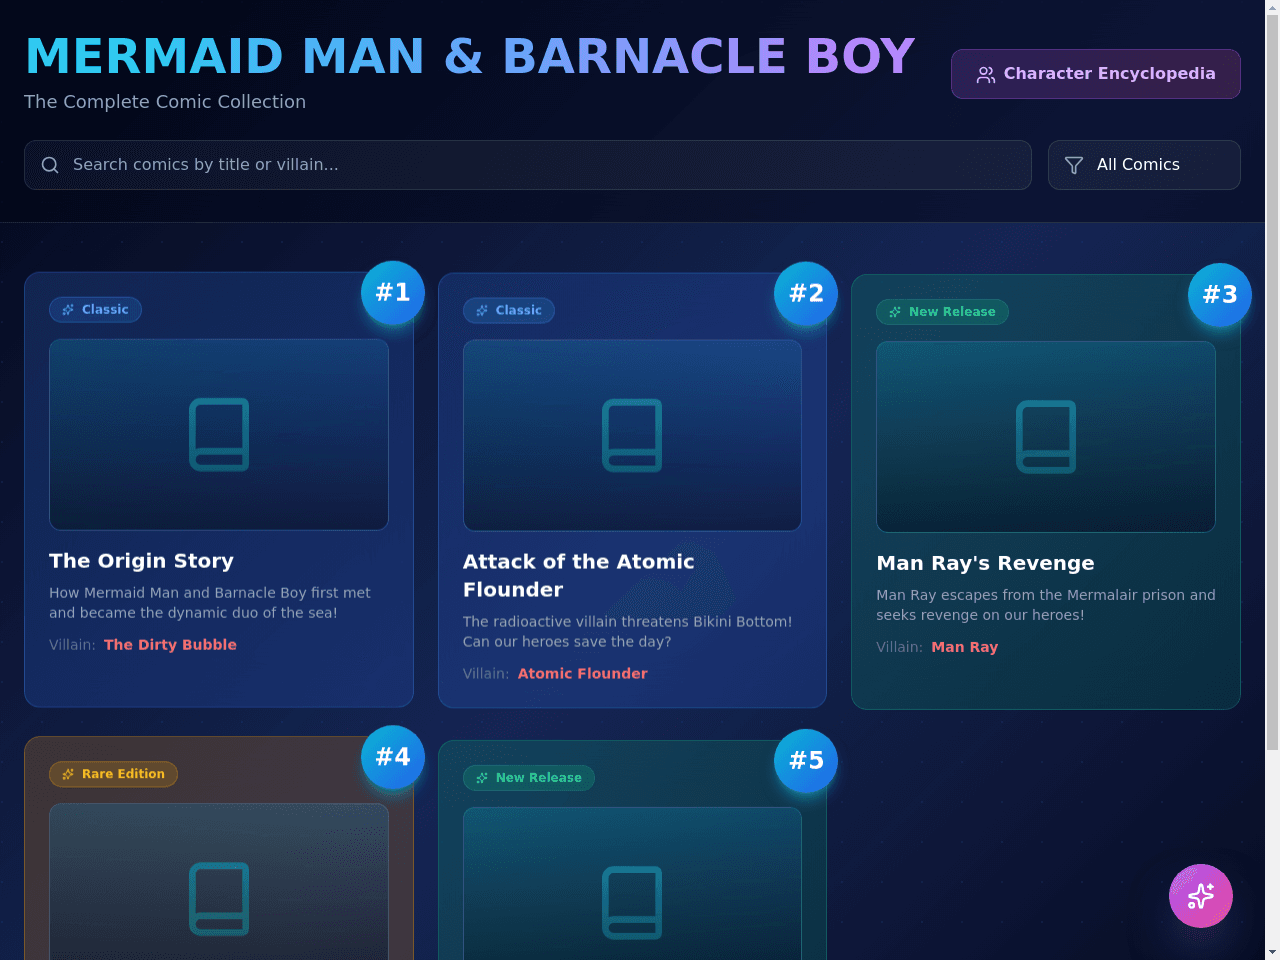Image resolution: width=1280 pixels, height=960 pixels.
Task: Click villain name Man Ray
Action: point(964,647)
